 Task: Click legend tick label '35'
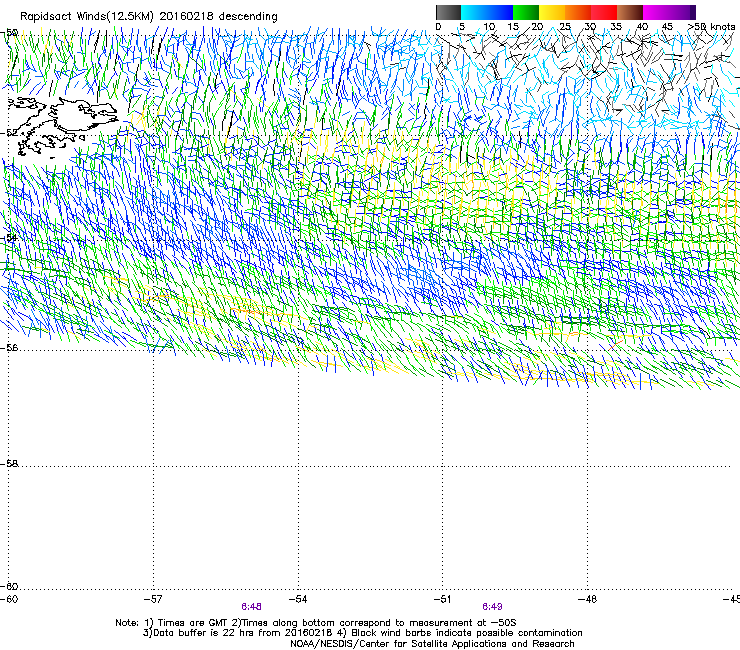(x=616, y=27)
